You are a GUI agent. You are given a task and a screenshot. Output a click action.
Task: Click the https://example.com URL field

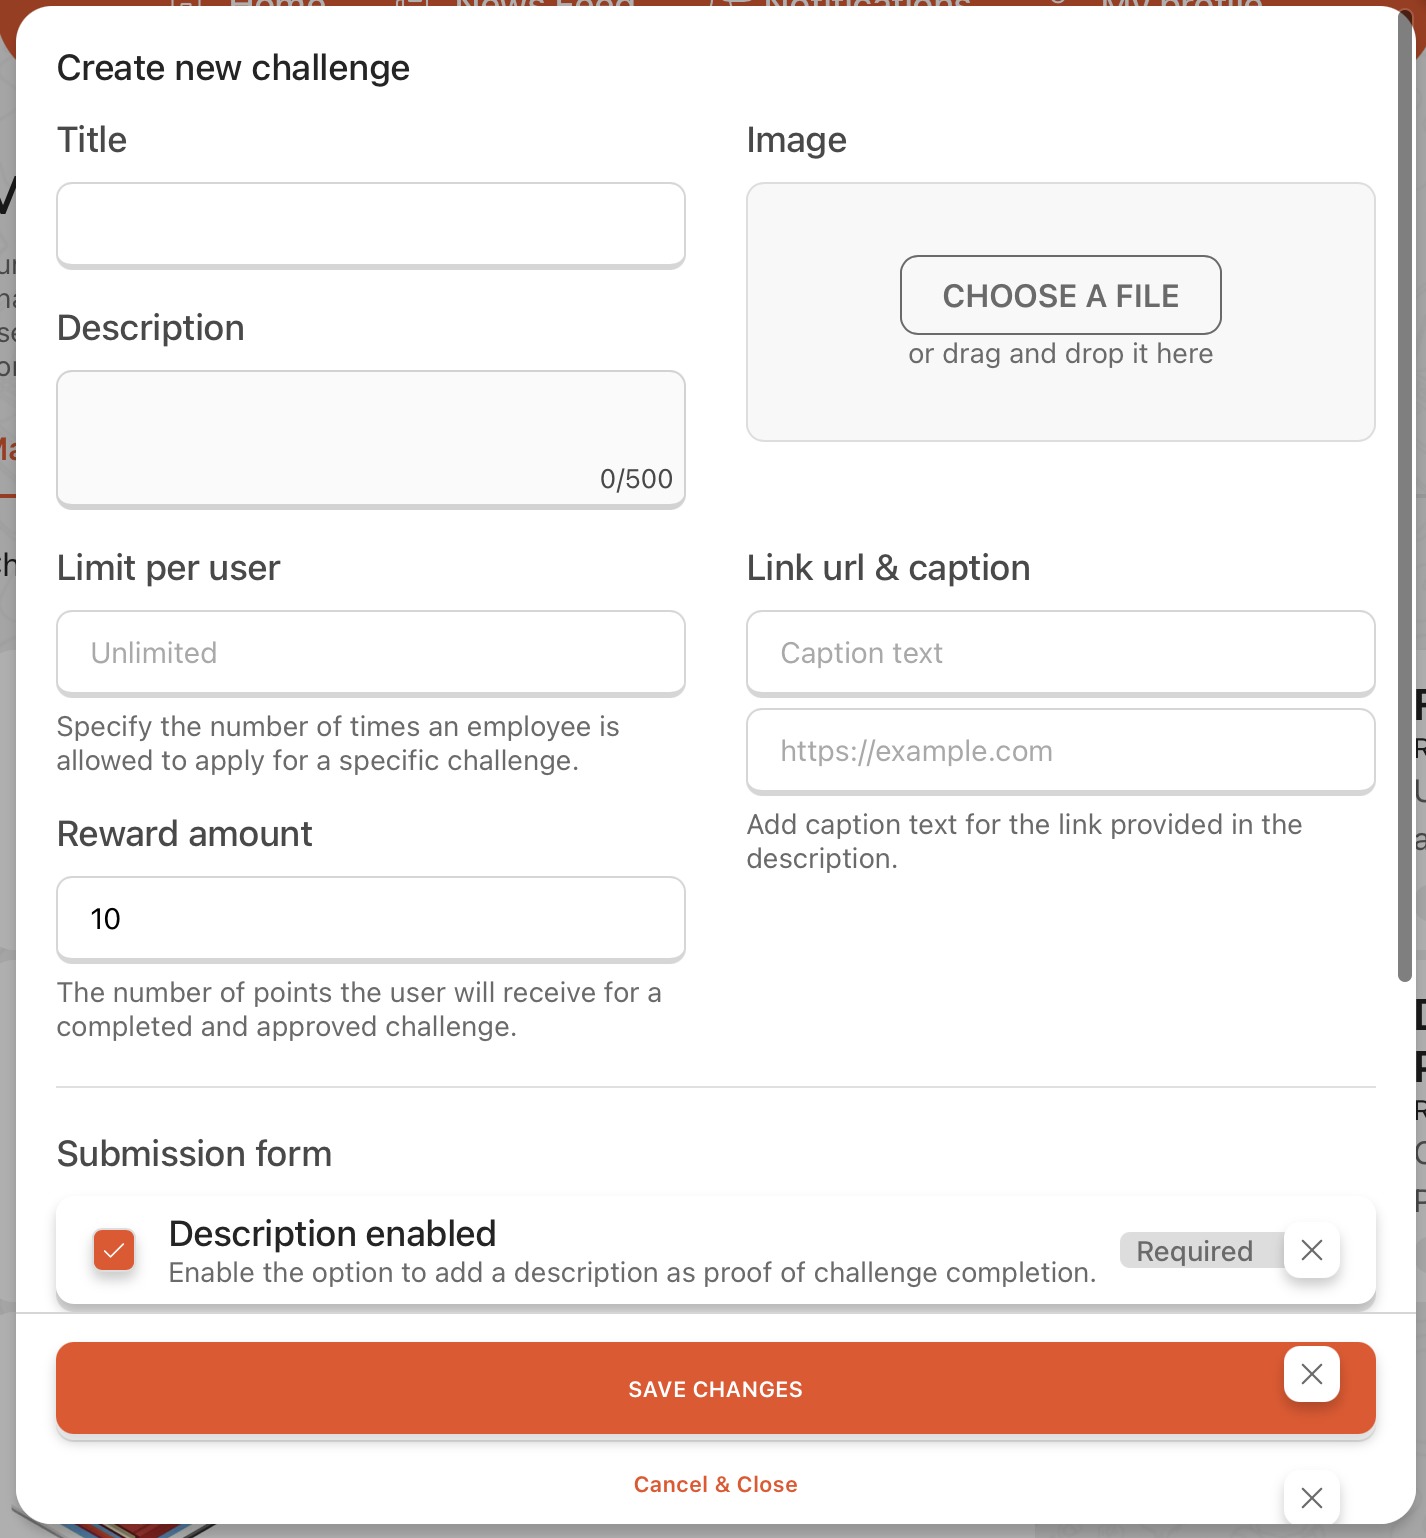(x=1061, y=751)
